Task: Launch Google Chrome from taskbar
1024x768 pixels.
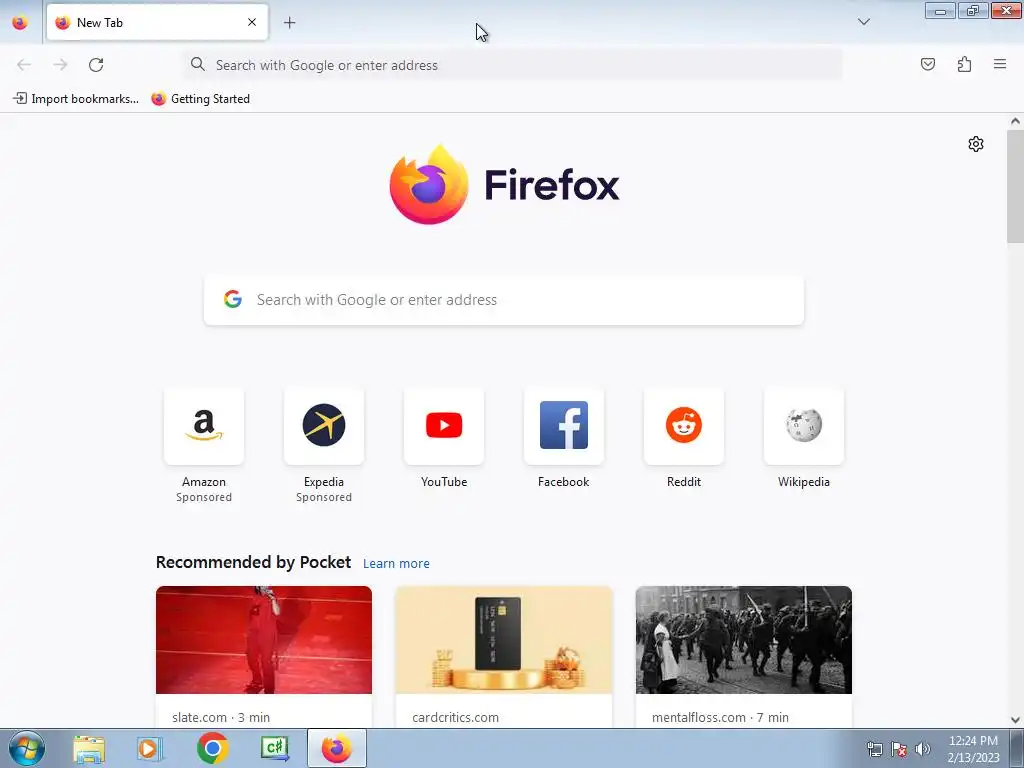Action: click(212, 748)
